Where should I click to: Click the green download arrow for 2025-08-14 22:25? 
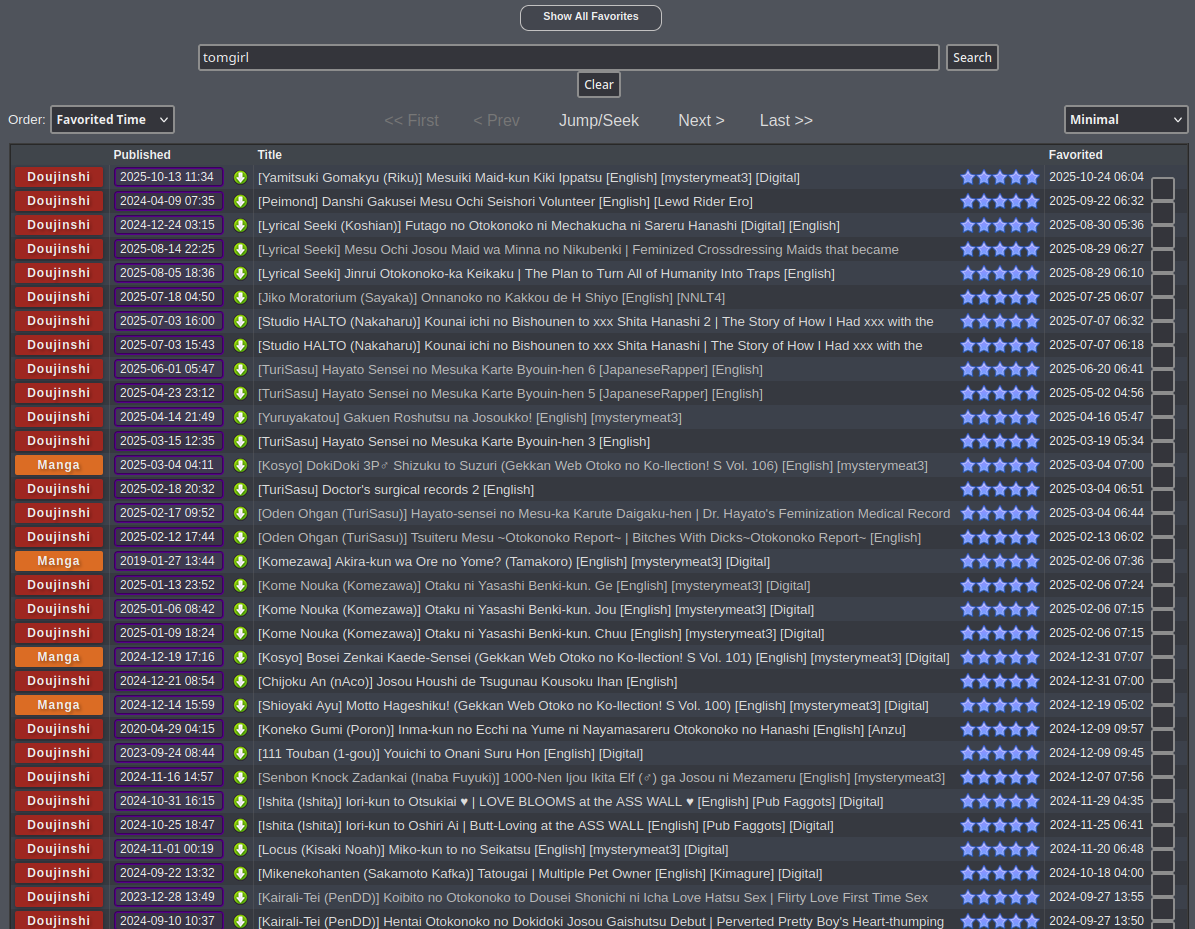(x=240, y=249)
